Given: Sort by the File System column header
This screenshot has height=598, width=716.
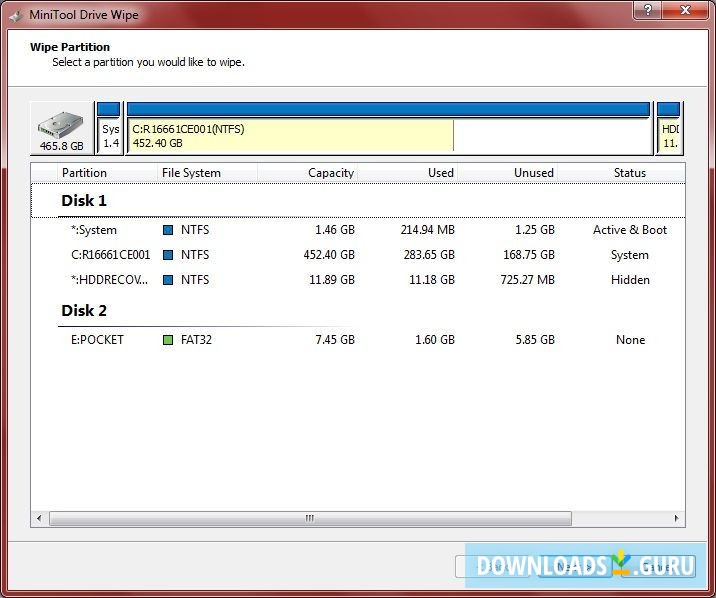Looking at the screenshot, I should 207,173.
